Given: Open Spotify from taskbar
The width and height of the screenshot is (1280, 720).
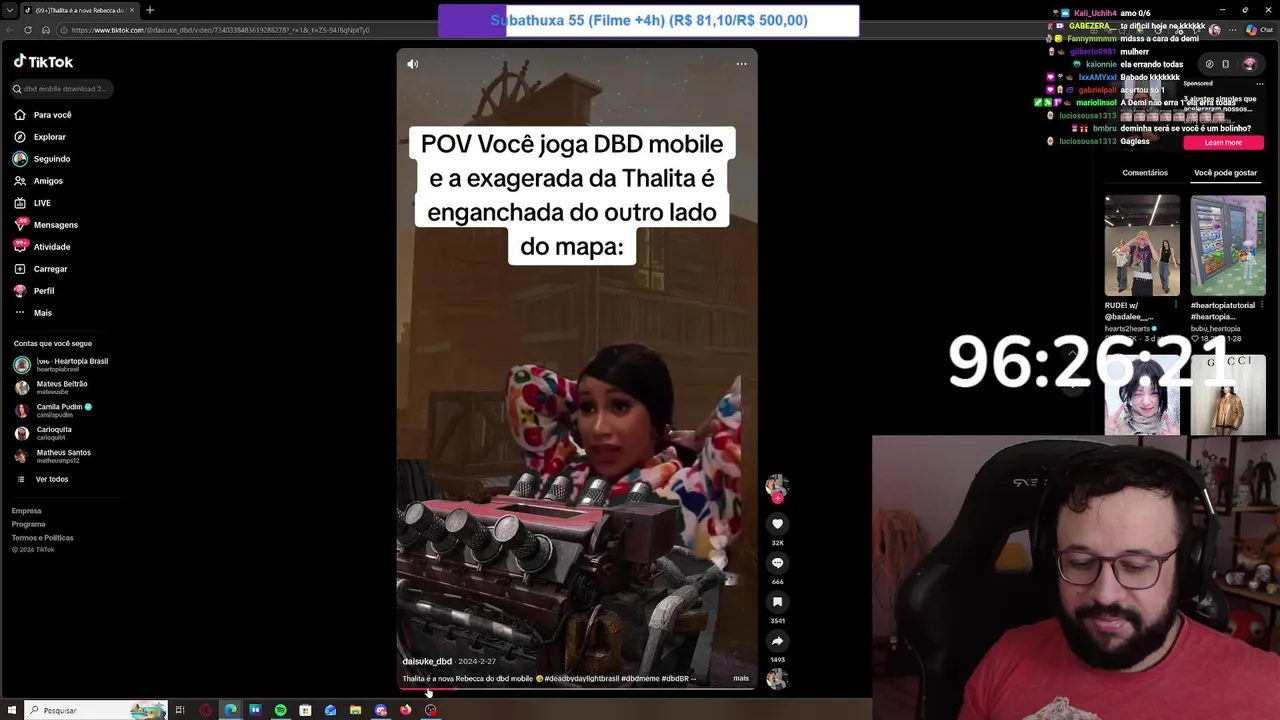Looking at the screenshot, I should pyautogui.click(x=280, y=710).
